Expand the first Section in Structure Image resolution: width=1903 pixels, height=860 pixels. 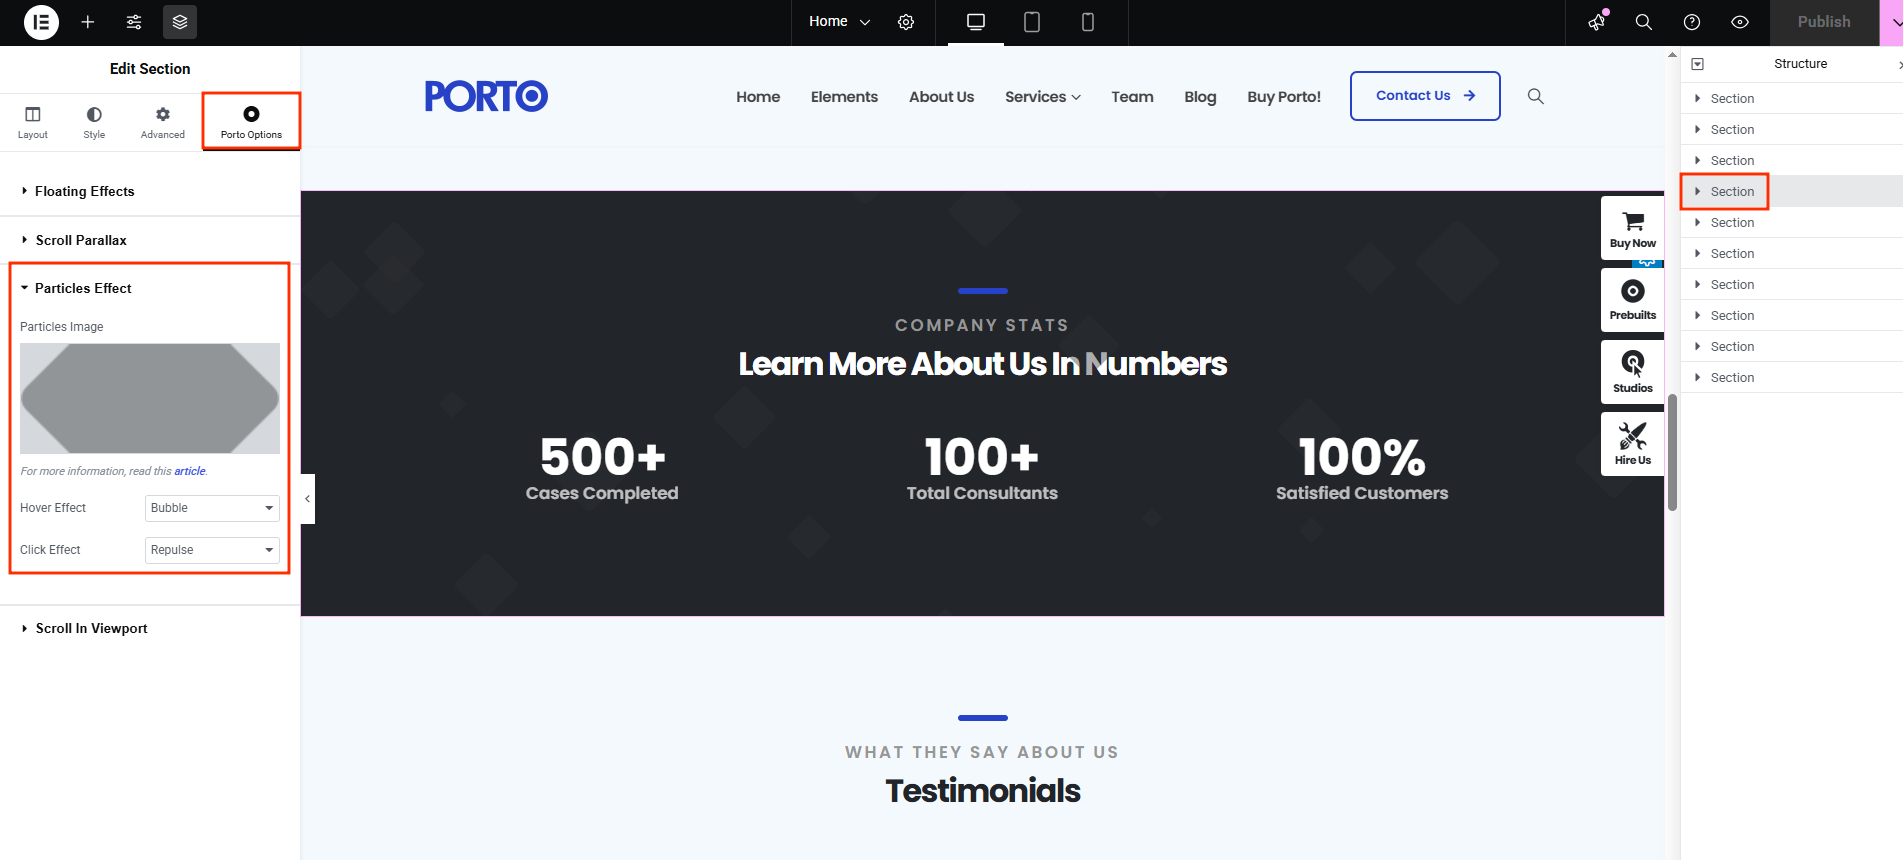pos(1698,98)
